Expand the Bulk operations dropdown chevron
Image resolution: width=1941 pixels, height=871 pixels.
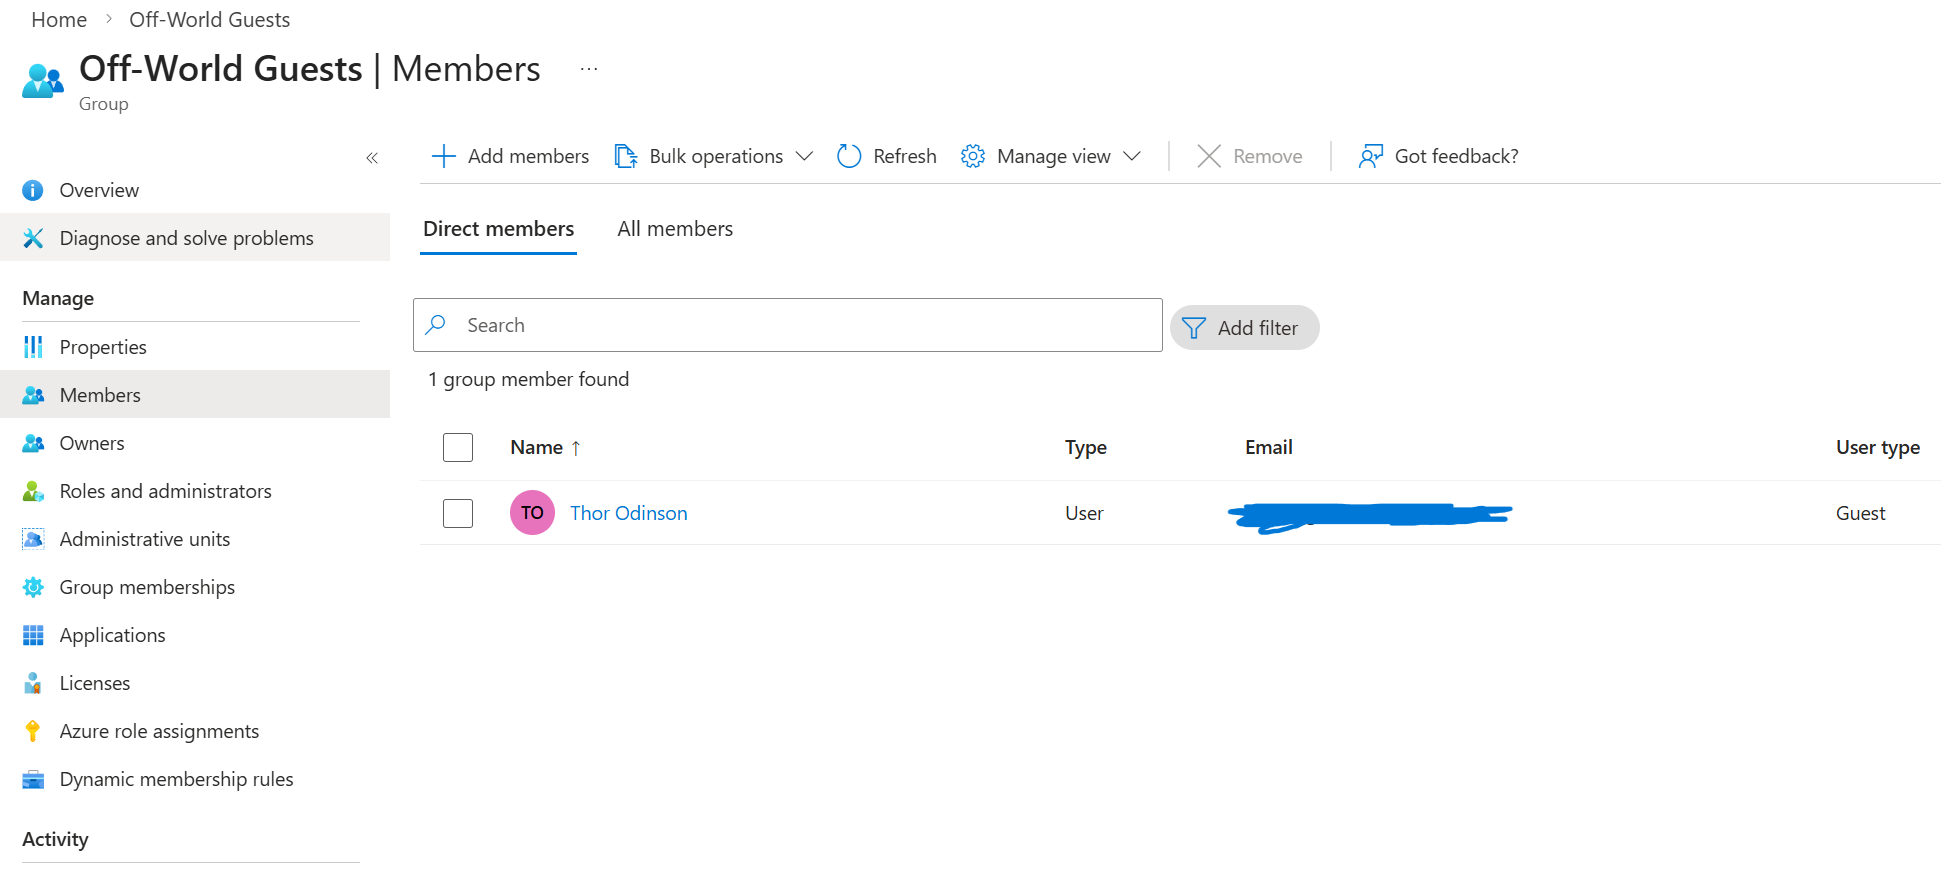804,156
